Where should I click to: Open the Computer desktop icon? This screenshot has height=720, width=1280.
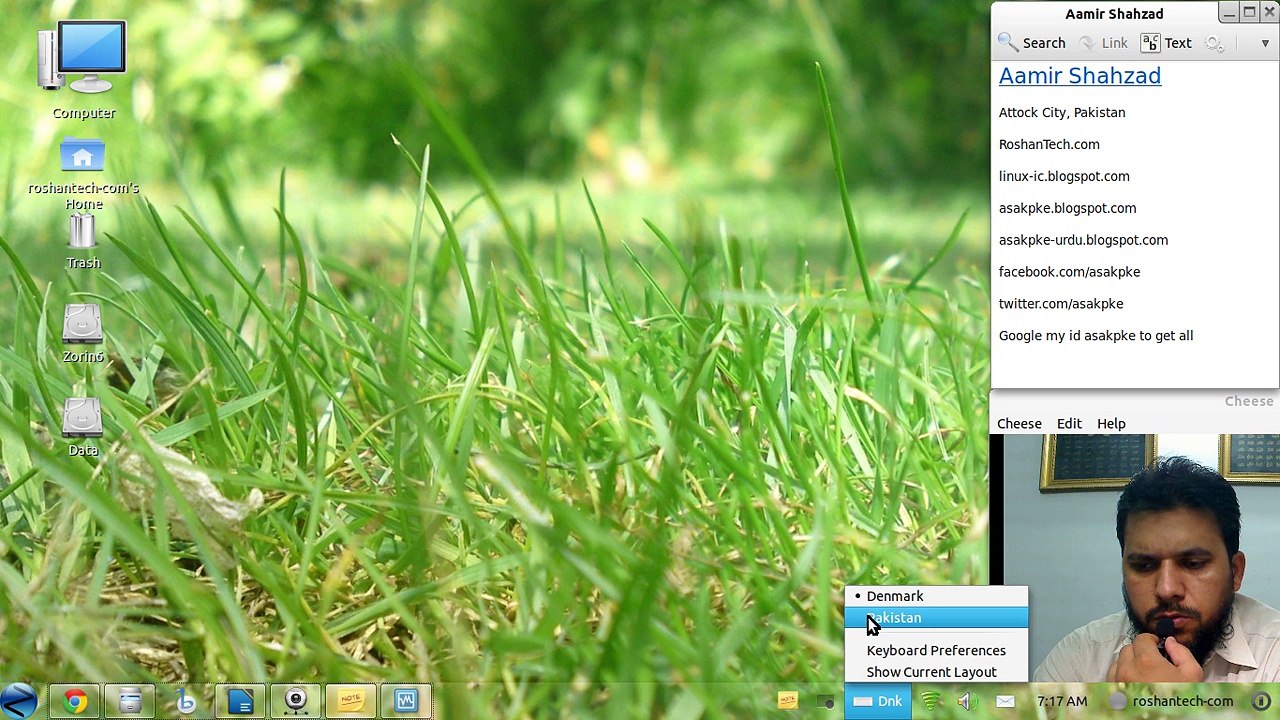[x=83, y=70]
